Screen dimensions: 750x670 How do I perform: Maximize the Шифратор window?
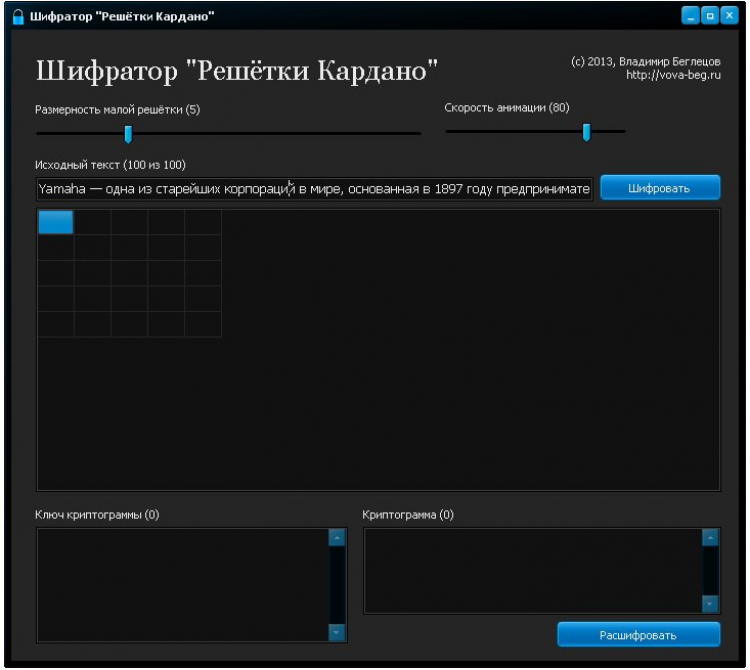coord(710,16)
